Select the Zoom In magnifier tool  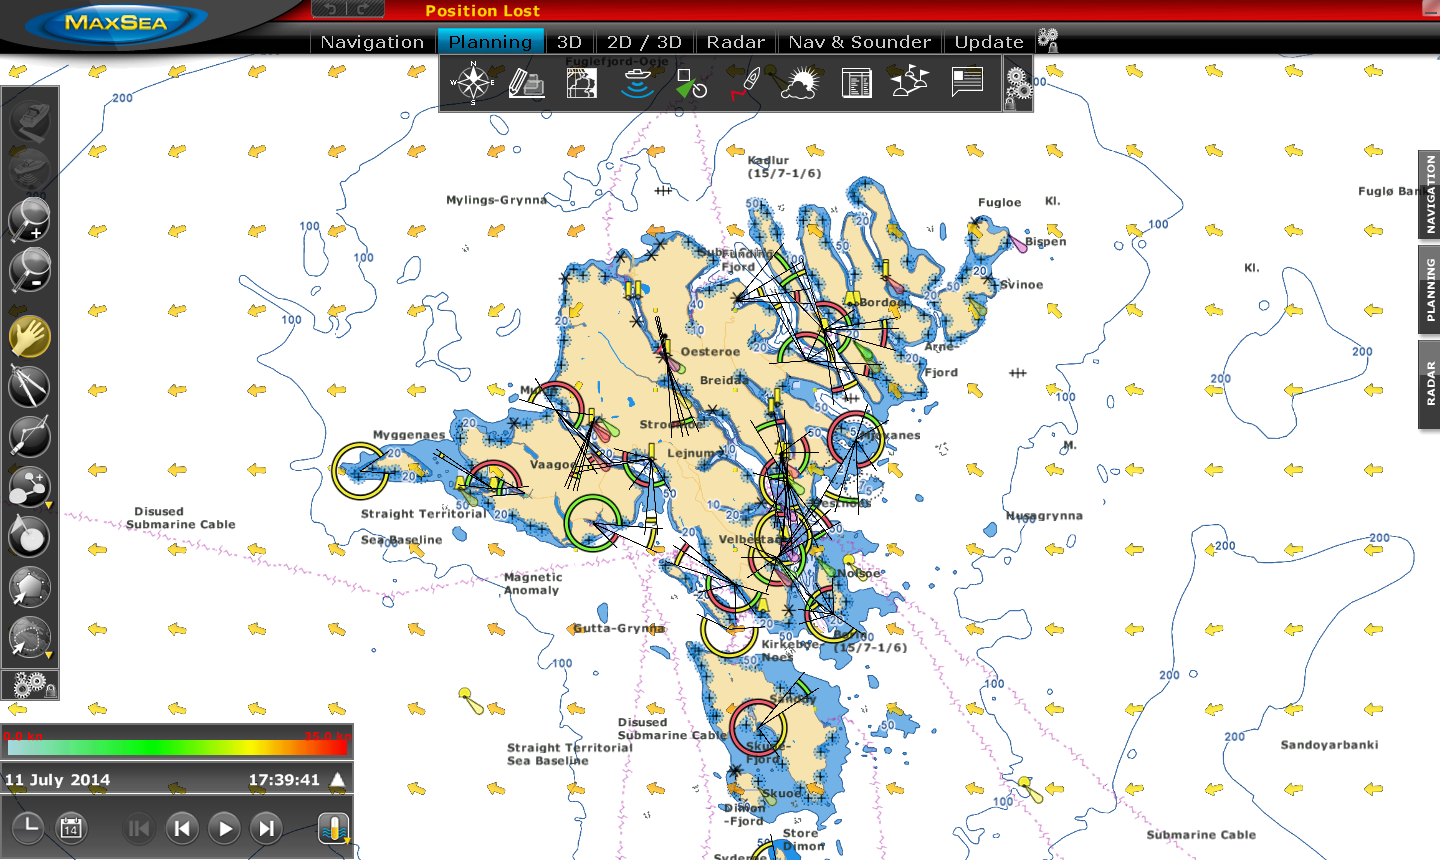coord(30,219)
